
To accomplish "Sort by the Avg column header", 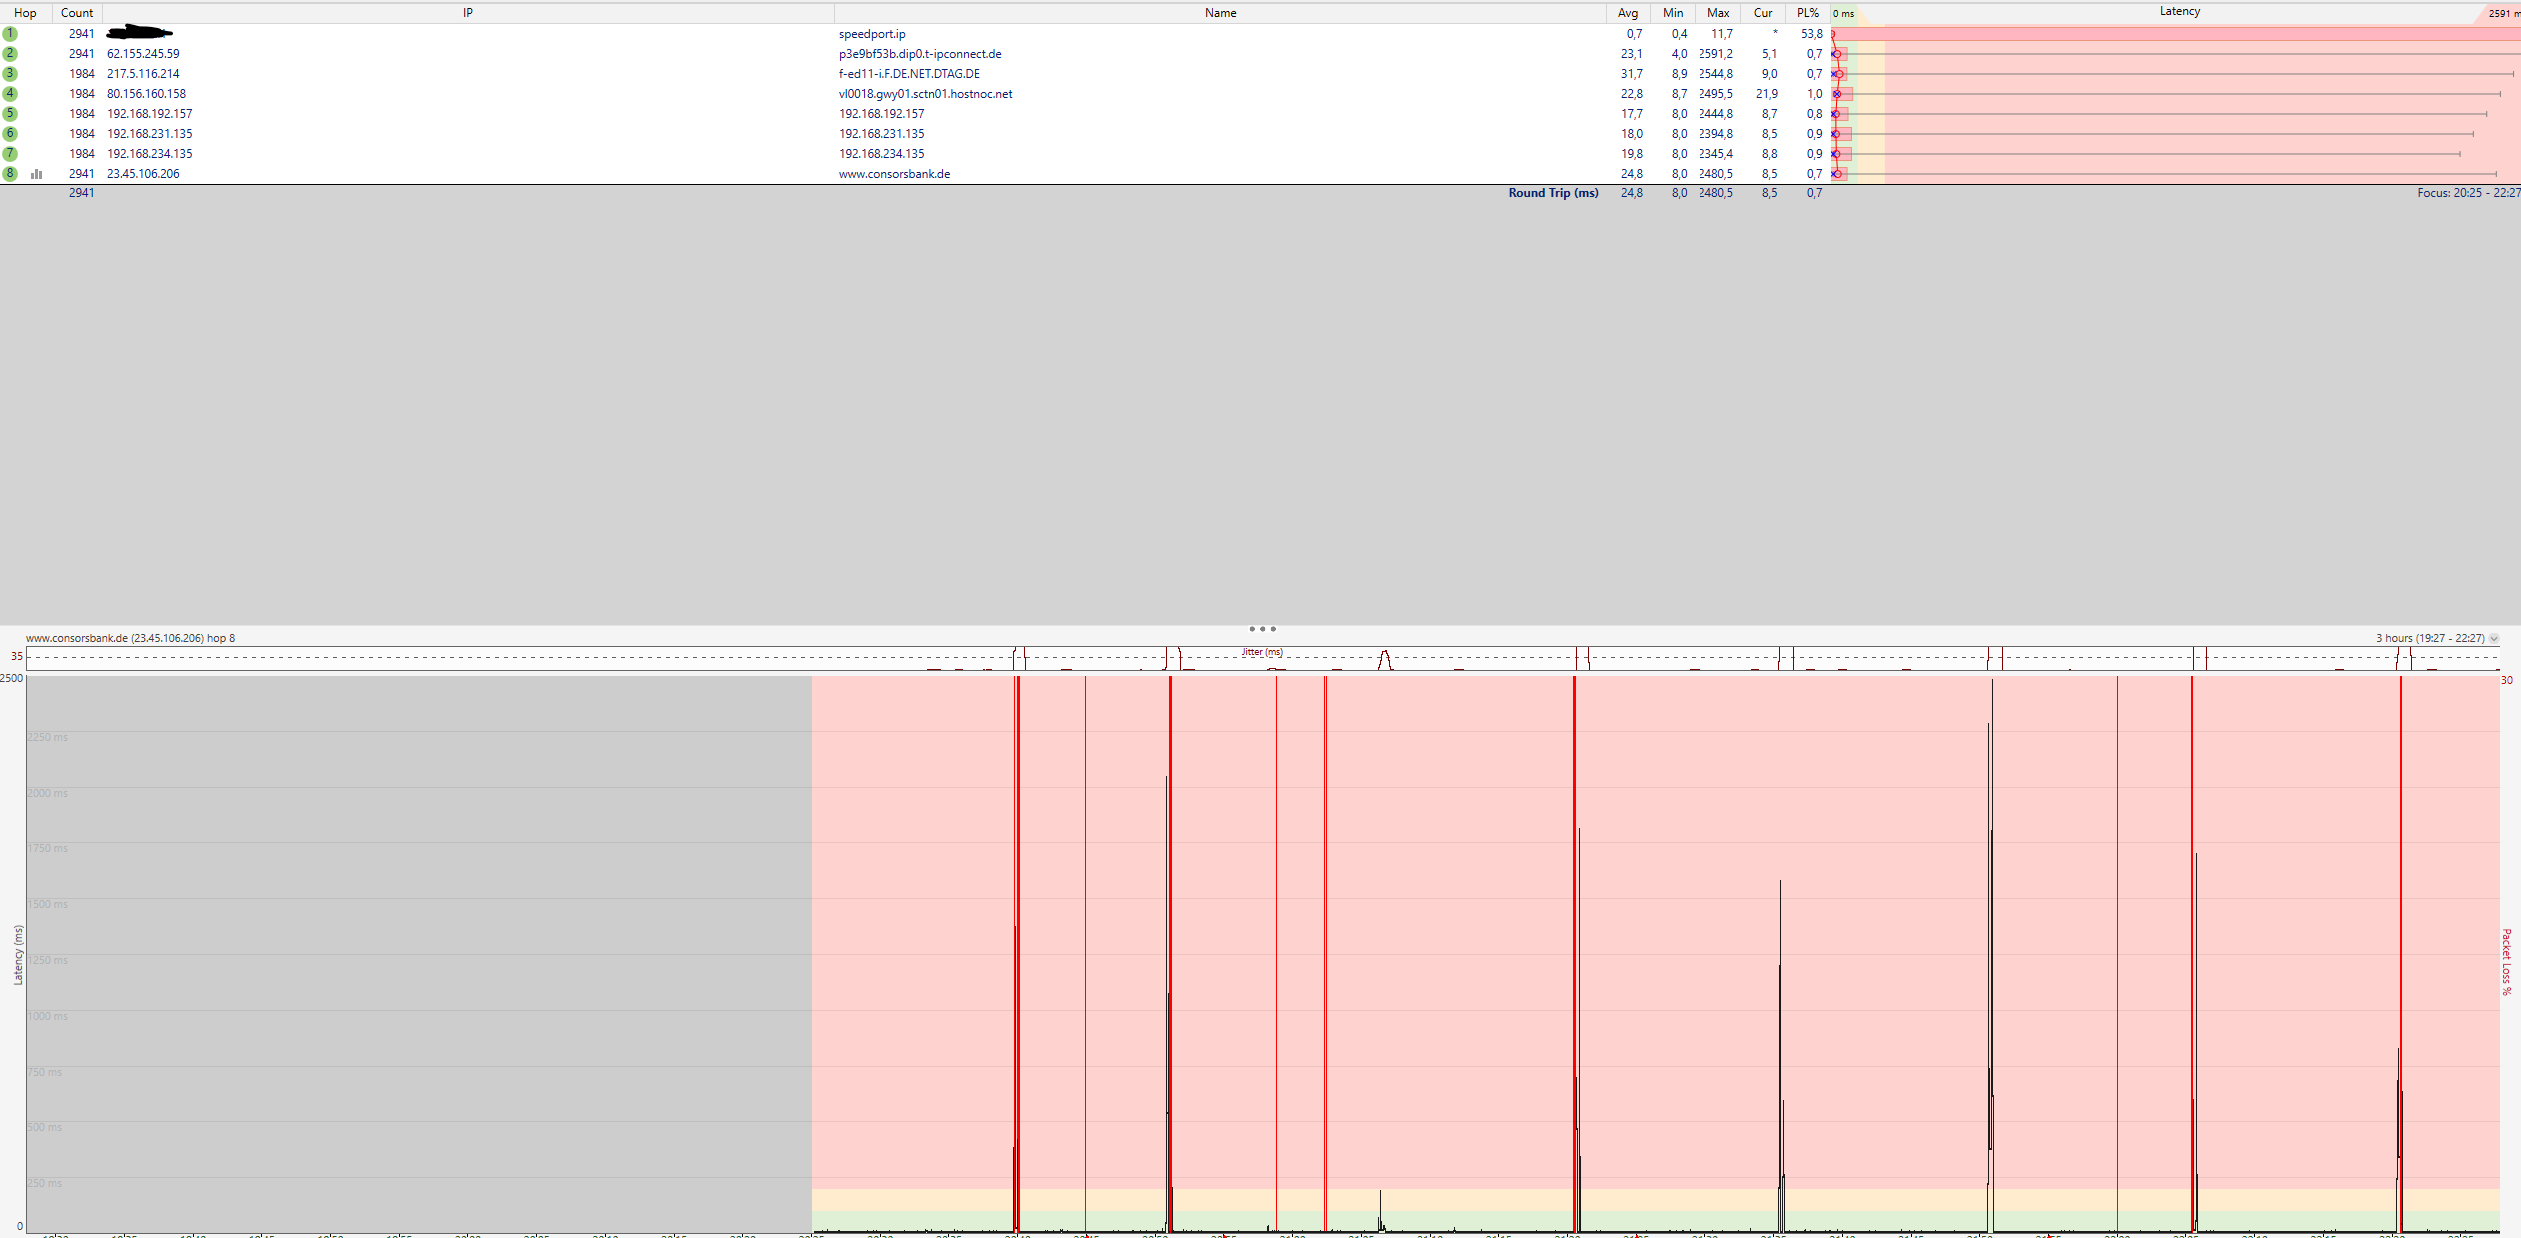I will tap(1628, 13).
